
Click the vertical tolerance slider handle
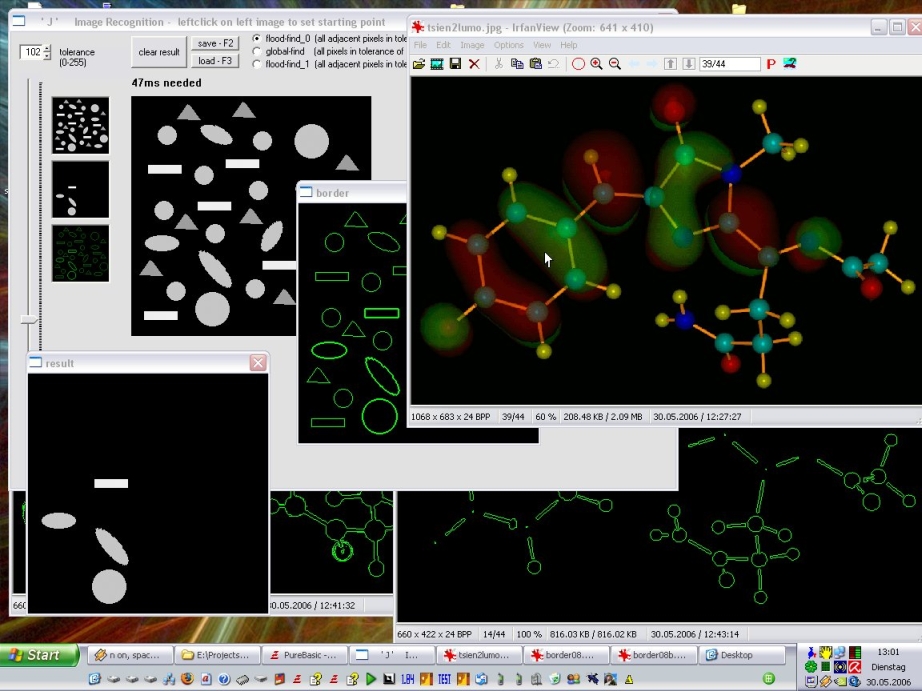pos(29,320)
